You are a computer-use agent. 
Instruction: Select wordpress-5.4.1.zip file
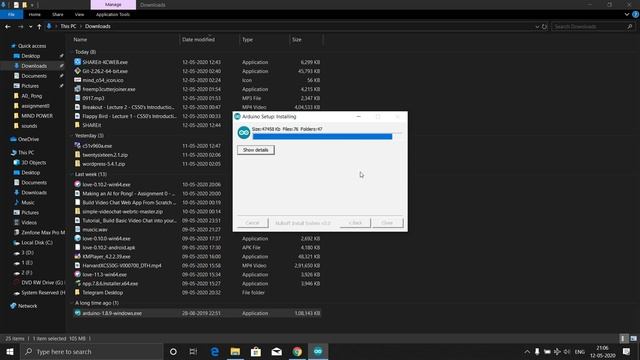pyautogui.click(x=104, y=164)
